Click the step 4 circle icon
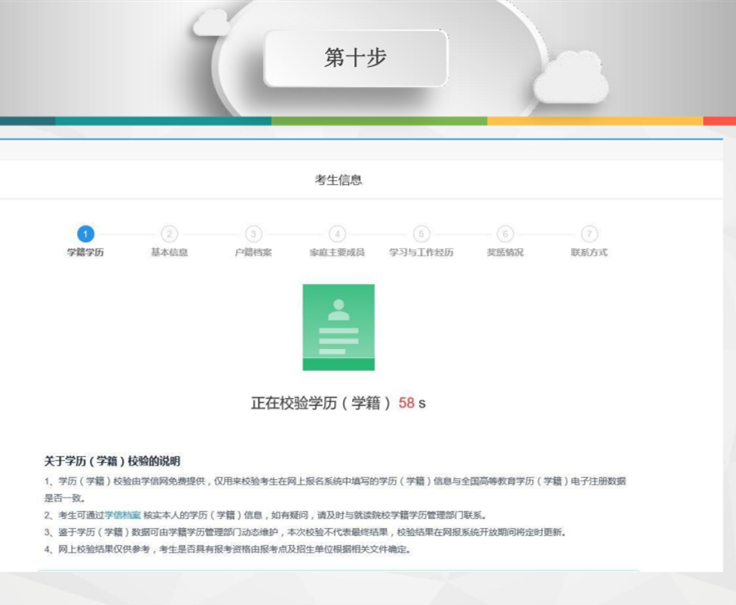The image size is (736, 605). click(x=337, y=234)
